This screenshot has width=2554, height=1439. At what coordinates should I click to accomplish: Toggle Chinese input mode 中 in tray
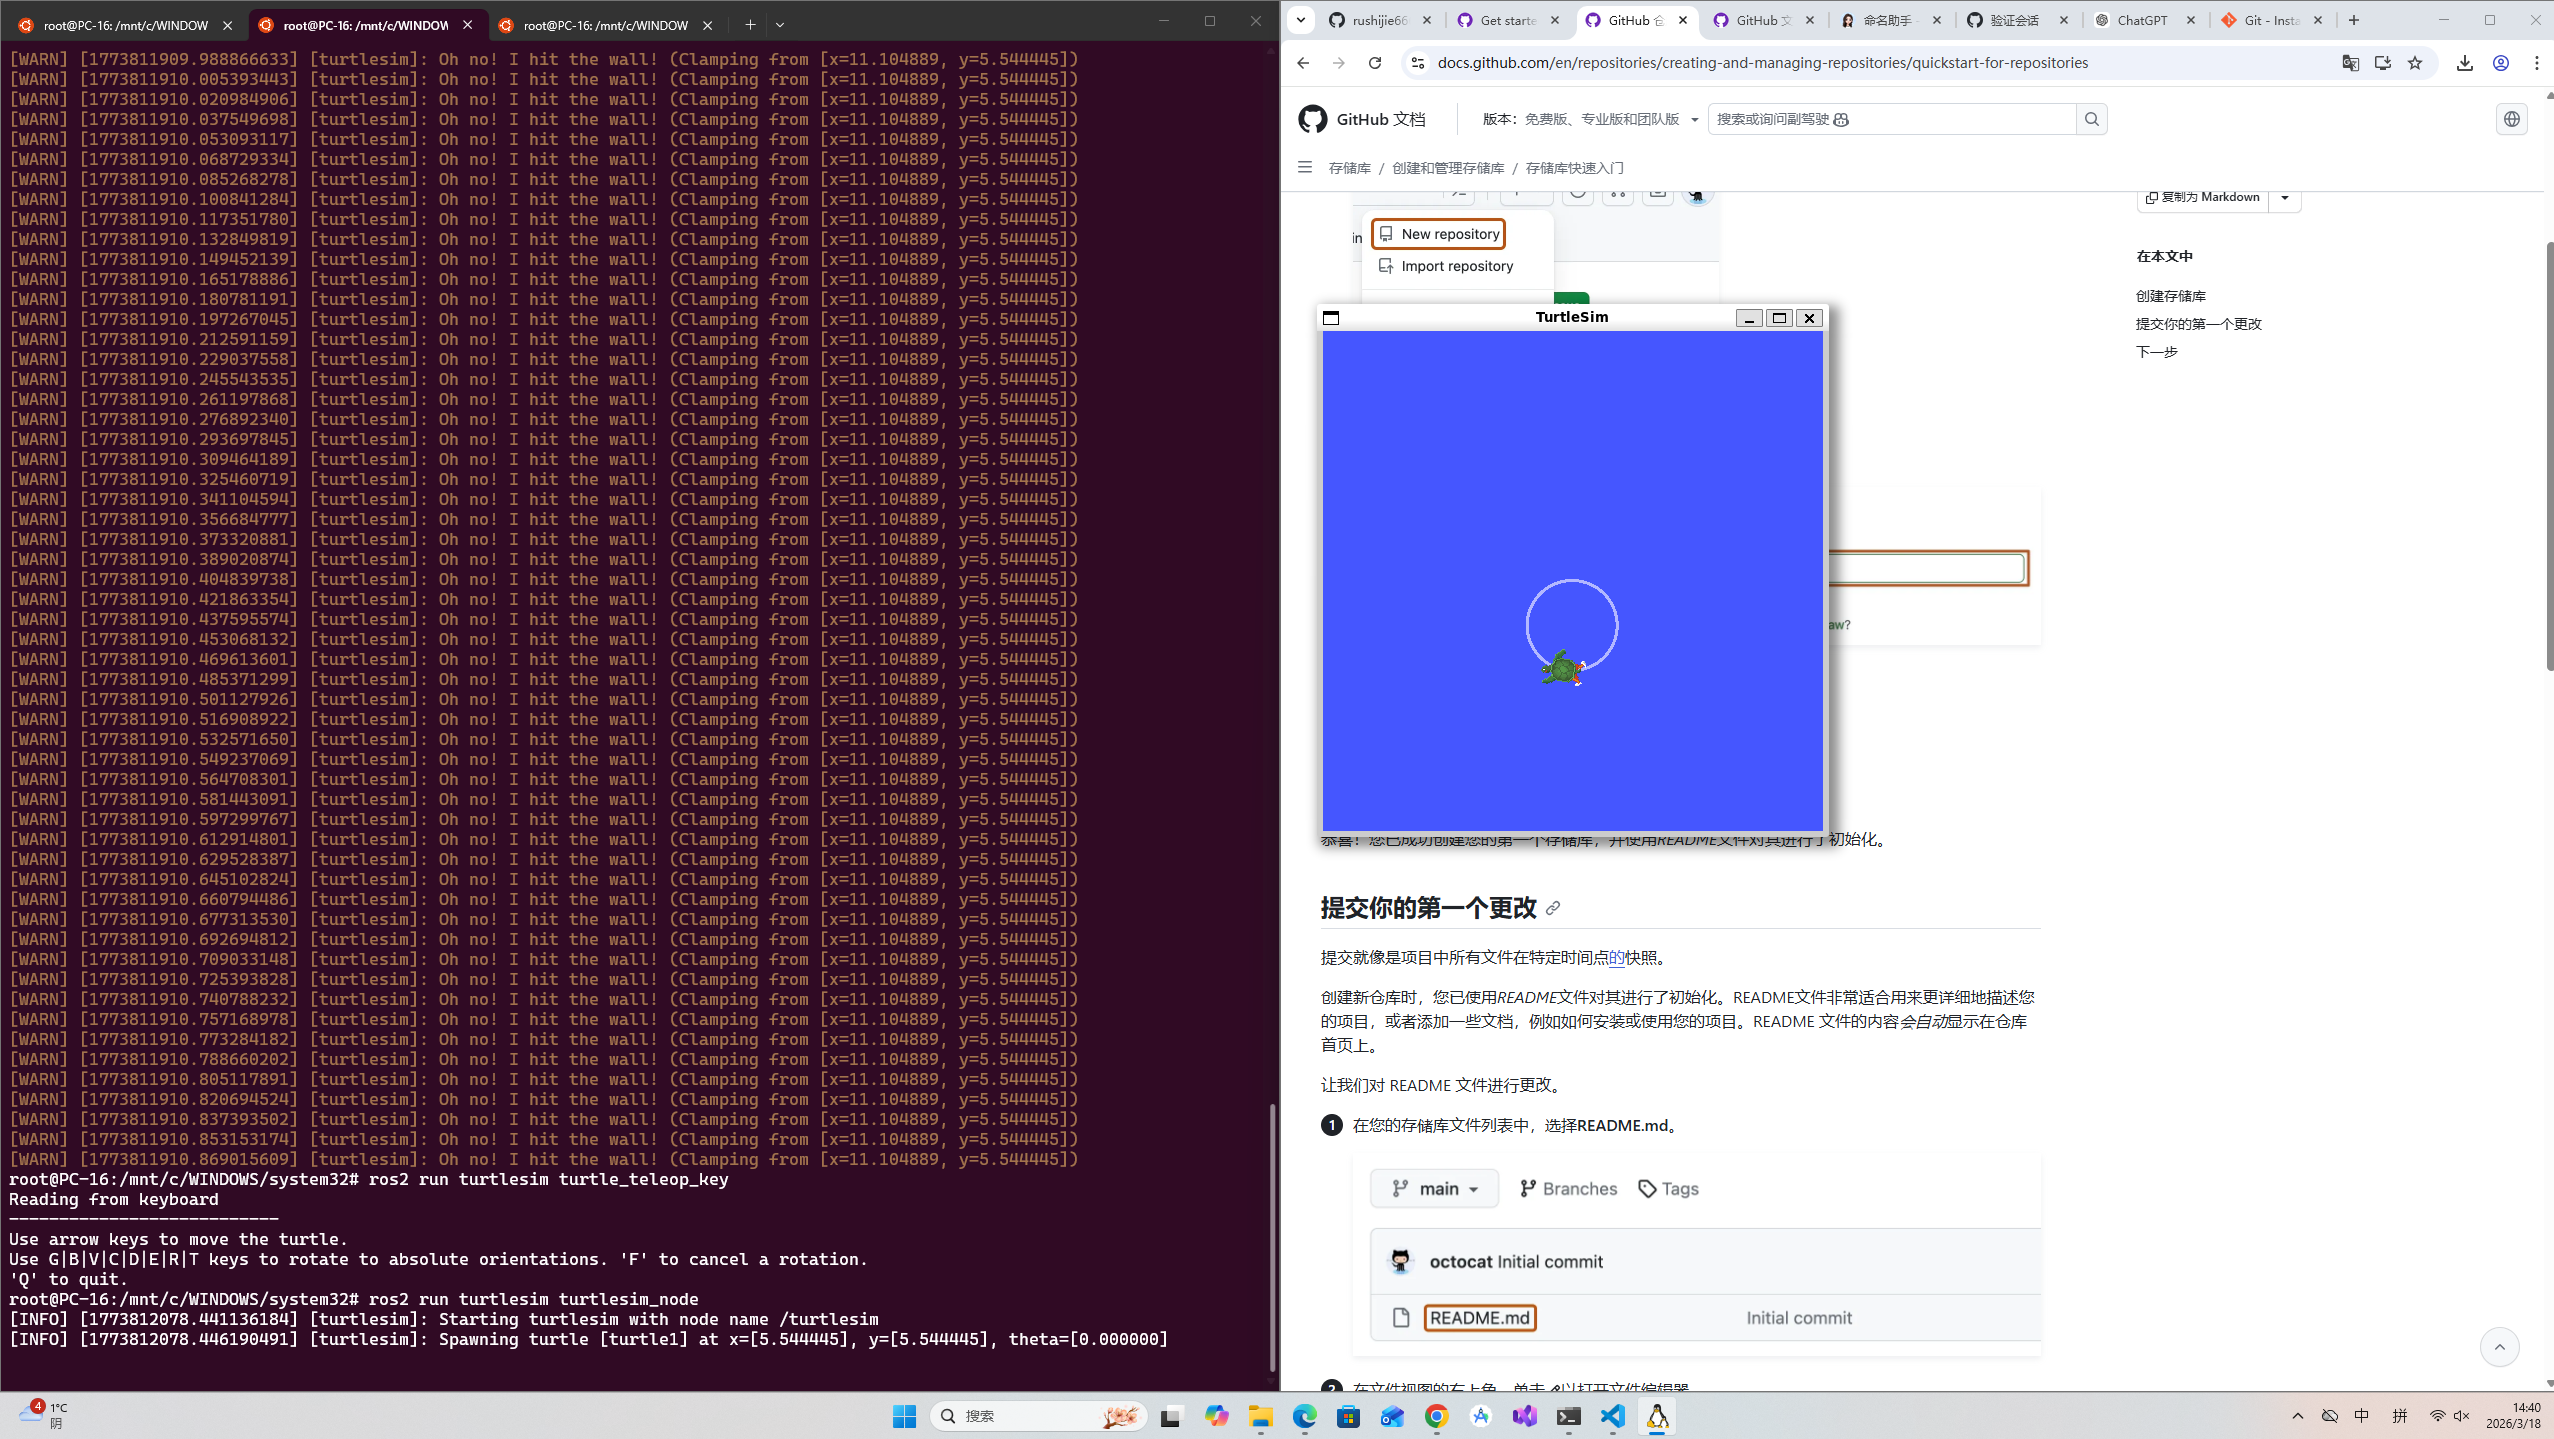(x=2361, y=1416)
